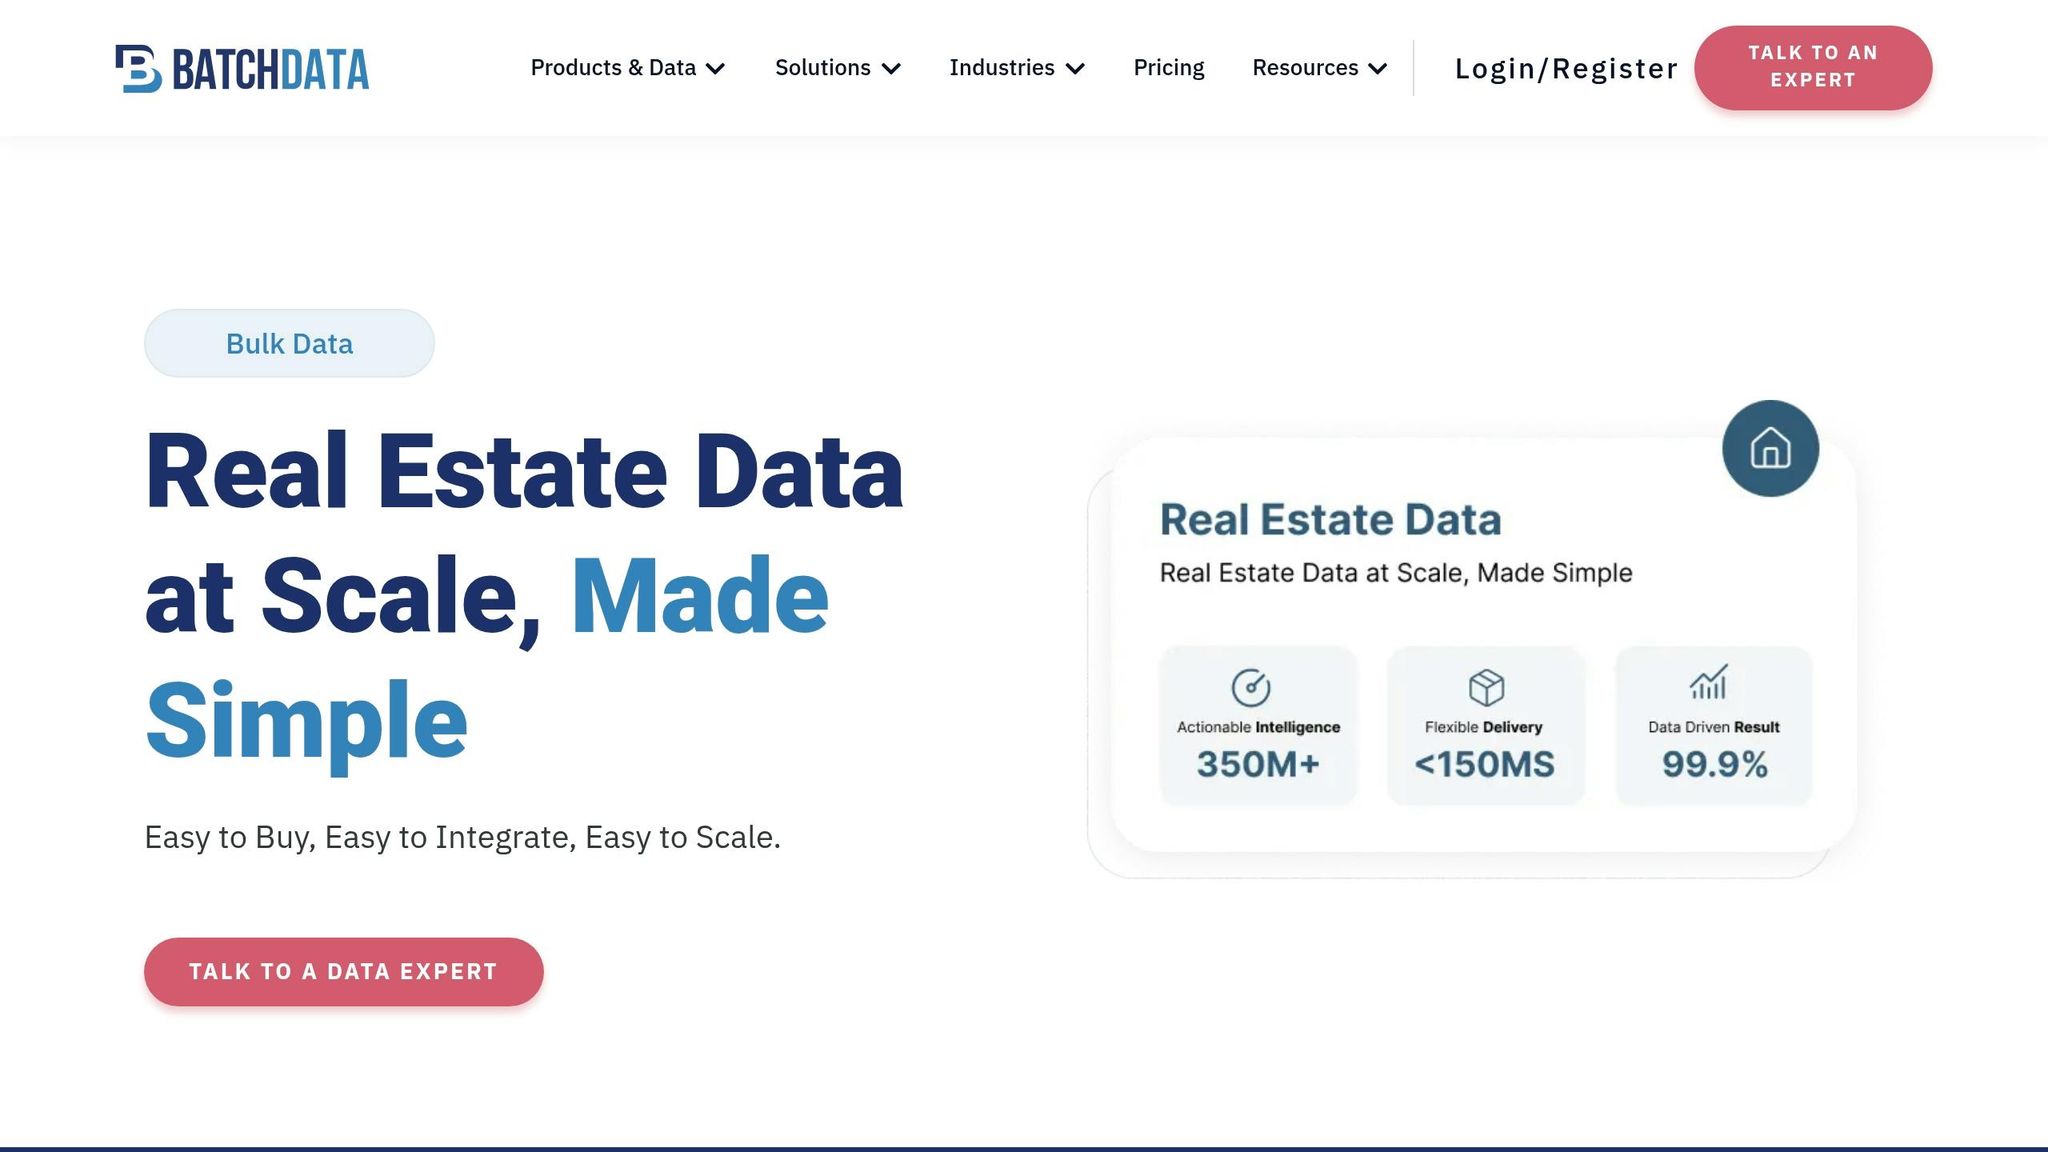Go to the Pricing page
2048x1152 pixels.
pyautogui.click(x=1168, y=68)
